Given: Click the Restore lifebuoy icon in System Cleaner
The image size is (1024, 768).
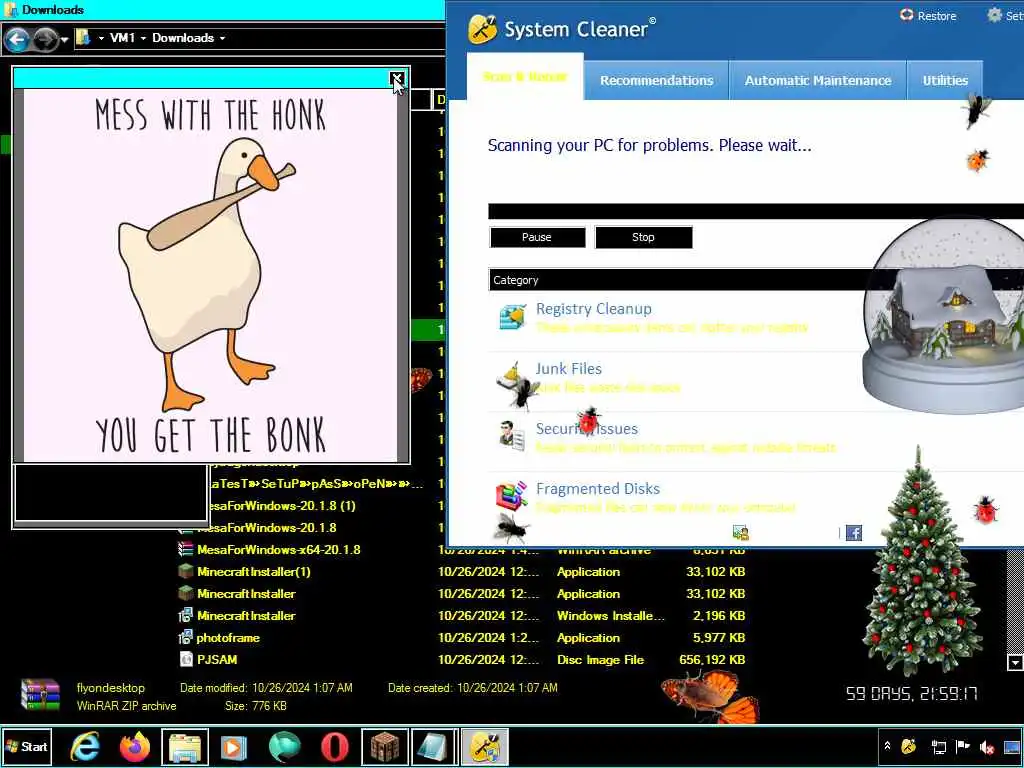Looking at the screenshot, I should [906, 15].
